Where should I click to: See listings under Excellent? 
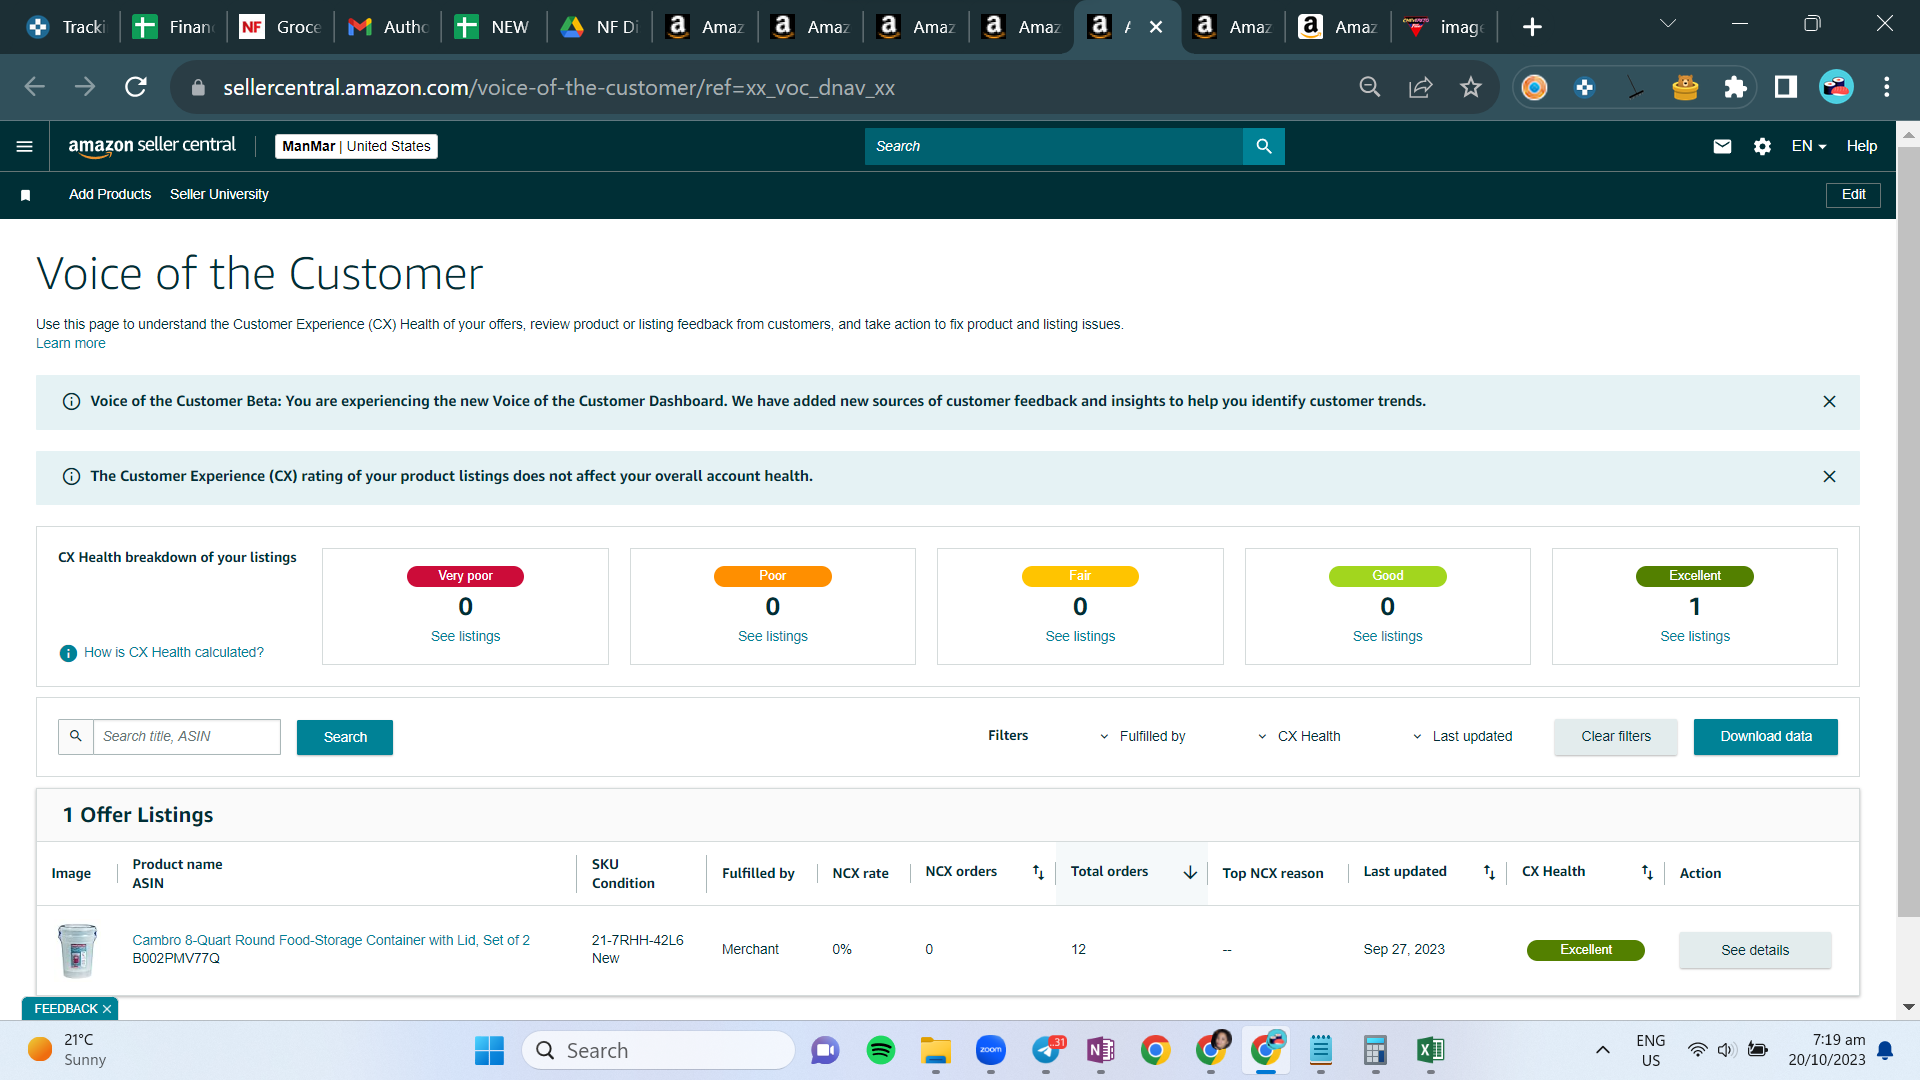[x=1694, y=637]
